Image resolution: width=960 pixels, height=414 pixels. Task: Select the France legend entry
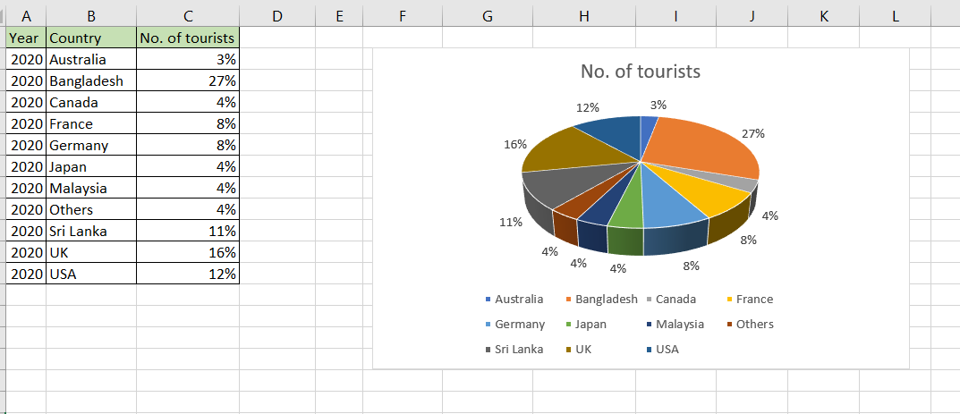[749, 299]
